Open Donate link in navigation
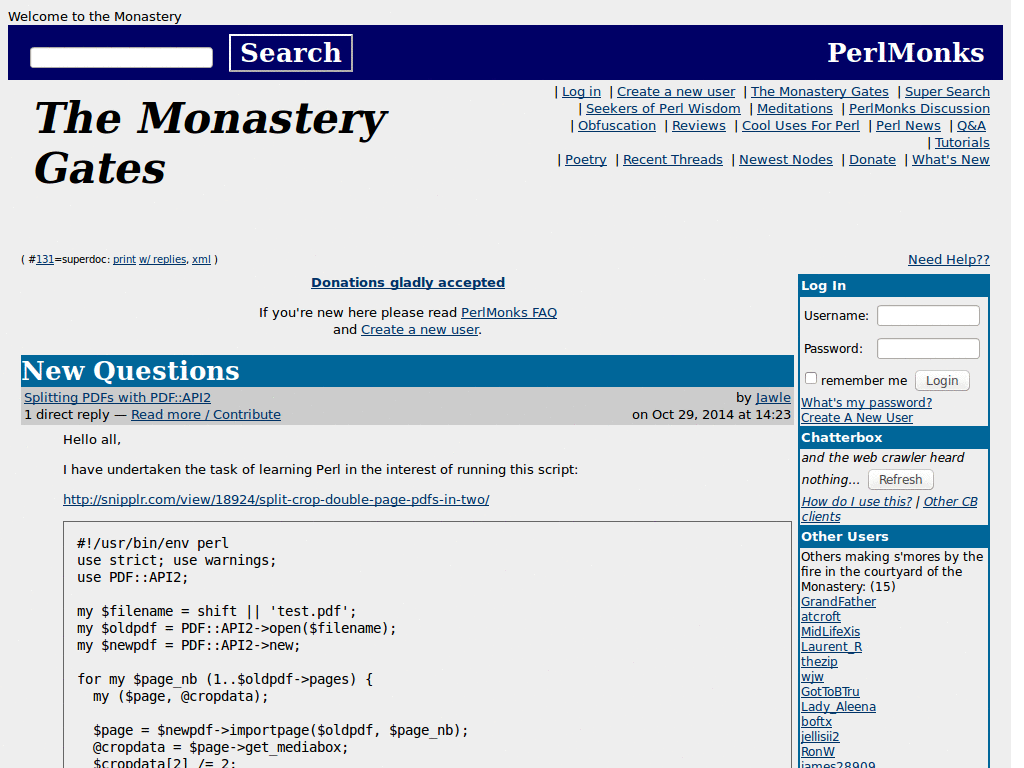Screen dimensions: 1024x768 pyautogui.click(x=872, y=159)
